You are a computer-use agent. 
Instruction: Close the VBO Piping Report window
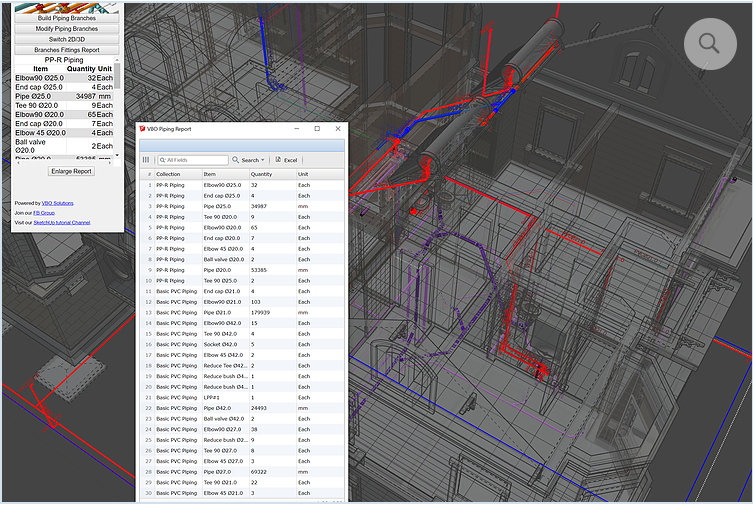(x=336, y=129)
